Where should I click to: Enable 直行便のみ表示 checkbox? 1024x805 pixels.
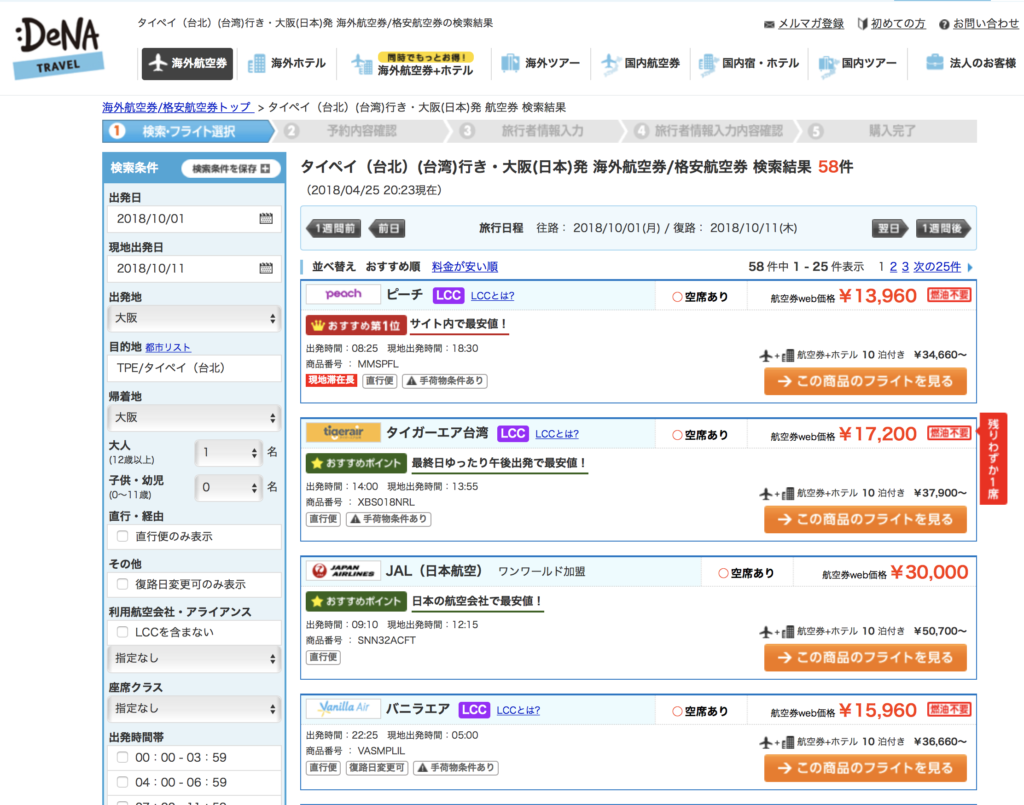tap(122, 536)
